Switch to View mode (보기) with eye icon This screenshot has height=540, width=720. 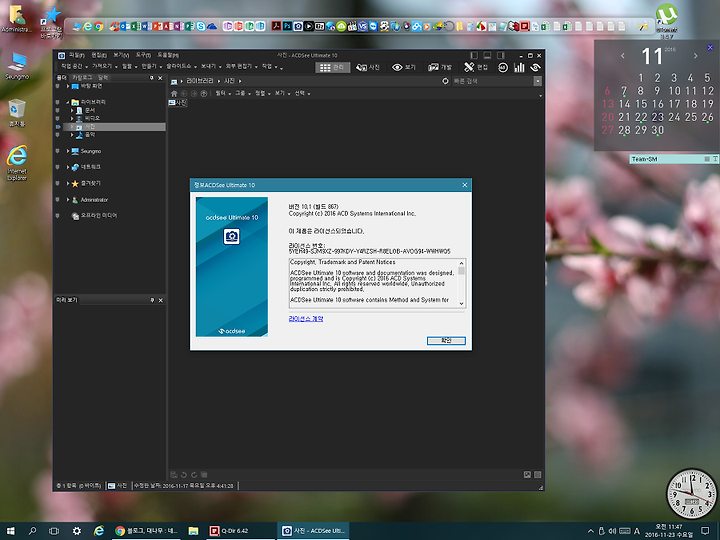pos(404,68)
